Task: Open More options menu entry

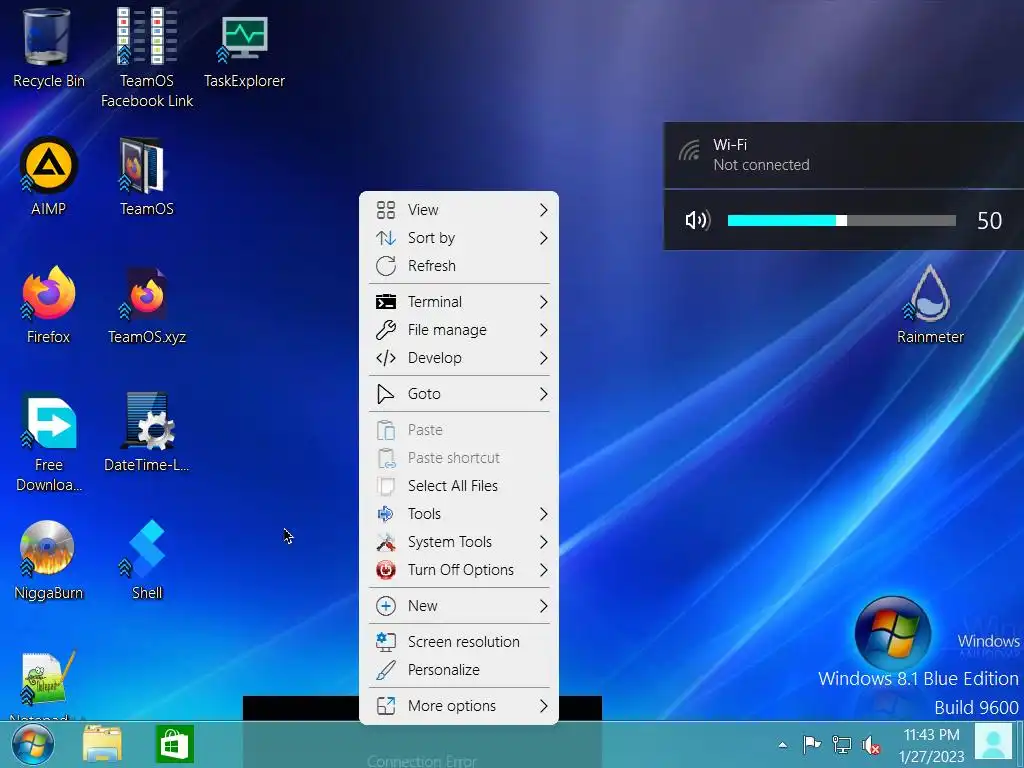Action: click(x=459, y=706)
